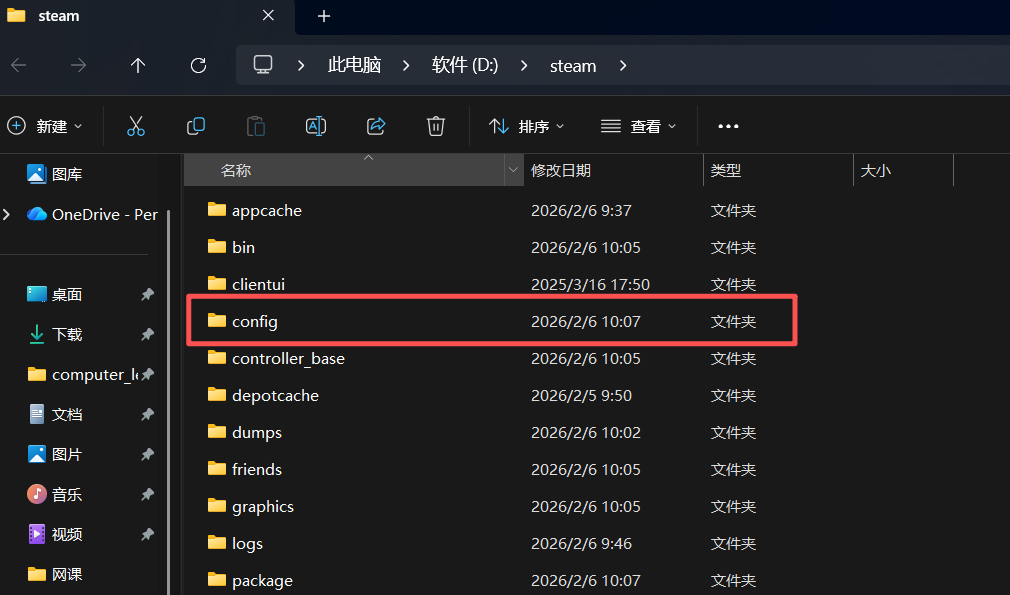Select the controller_base folder

[276, 358]
